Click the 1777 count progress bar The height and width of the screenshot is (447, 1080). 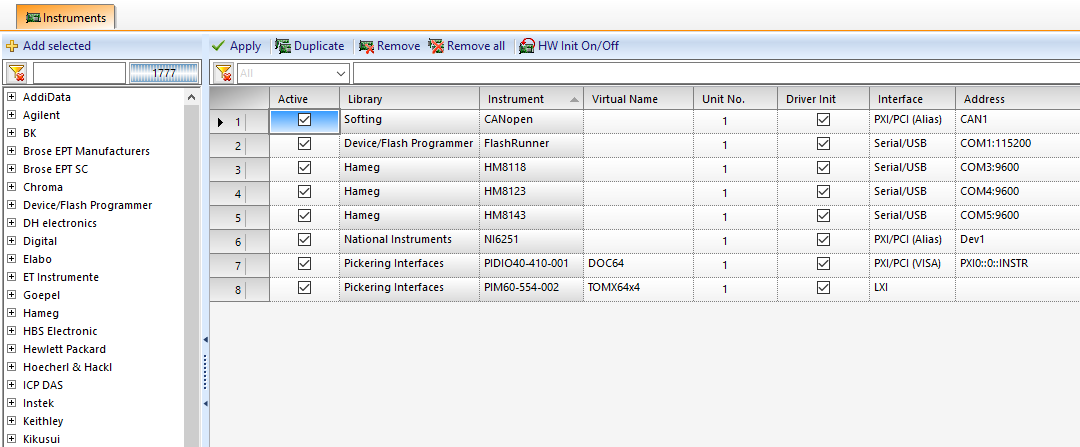[x=163, y=72]
